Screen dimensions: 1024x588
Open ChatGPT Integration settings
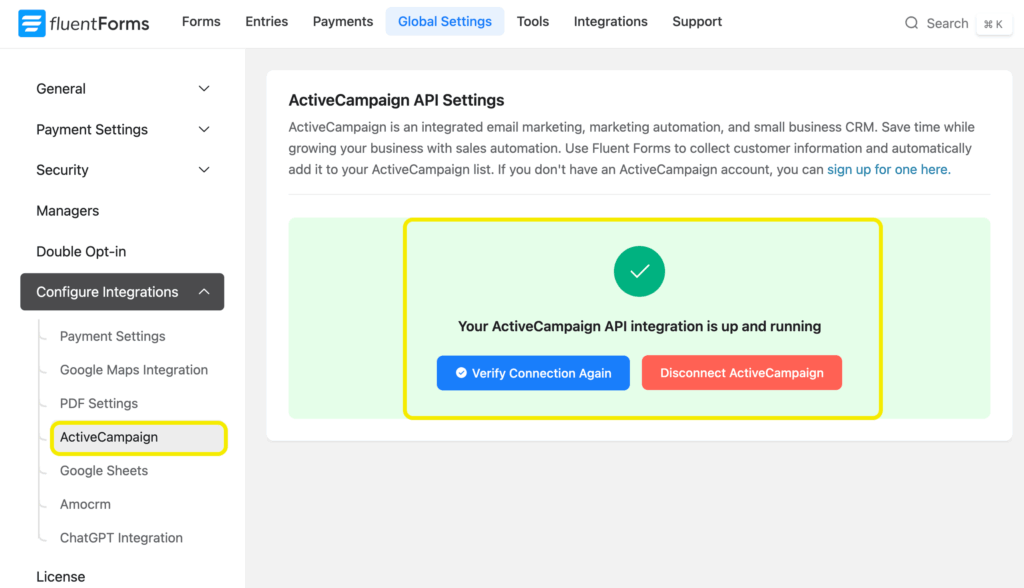(121, 538)
